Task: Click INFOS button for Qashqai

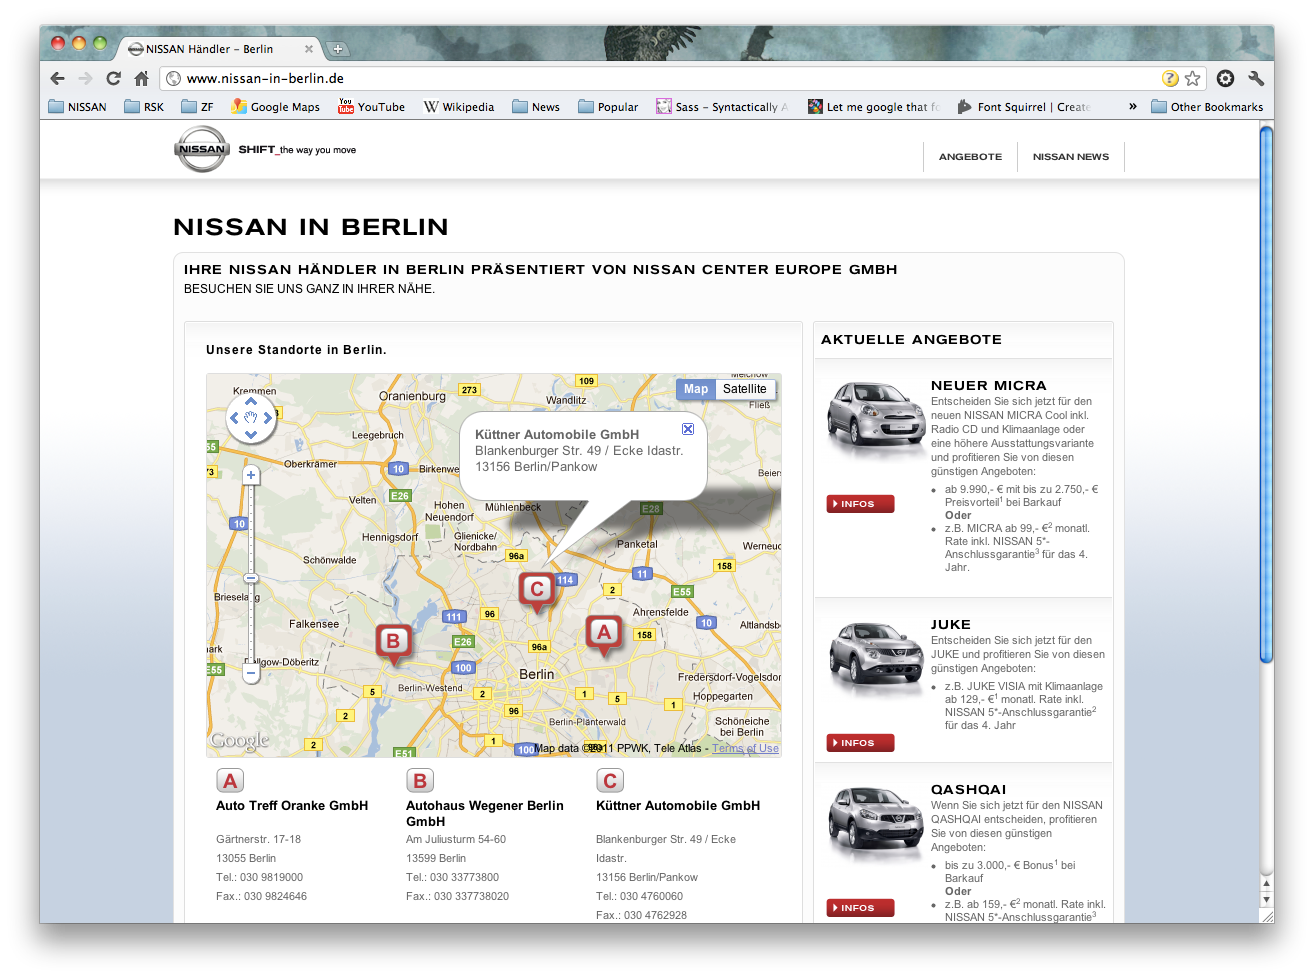Action: [x=860, y=908]
